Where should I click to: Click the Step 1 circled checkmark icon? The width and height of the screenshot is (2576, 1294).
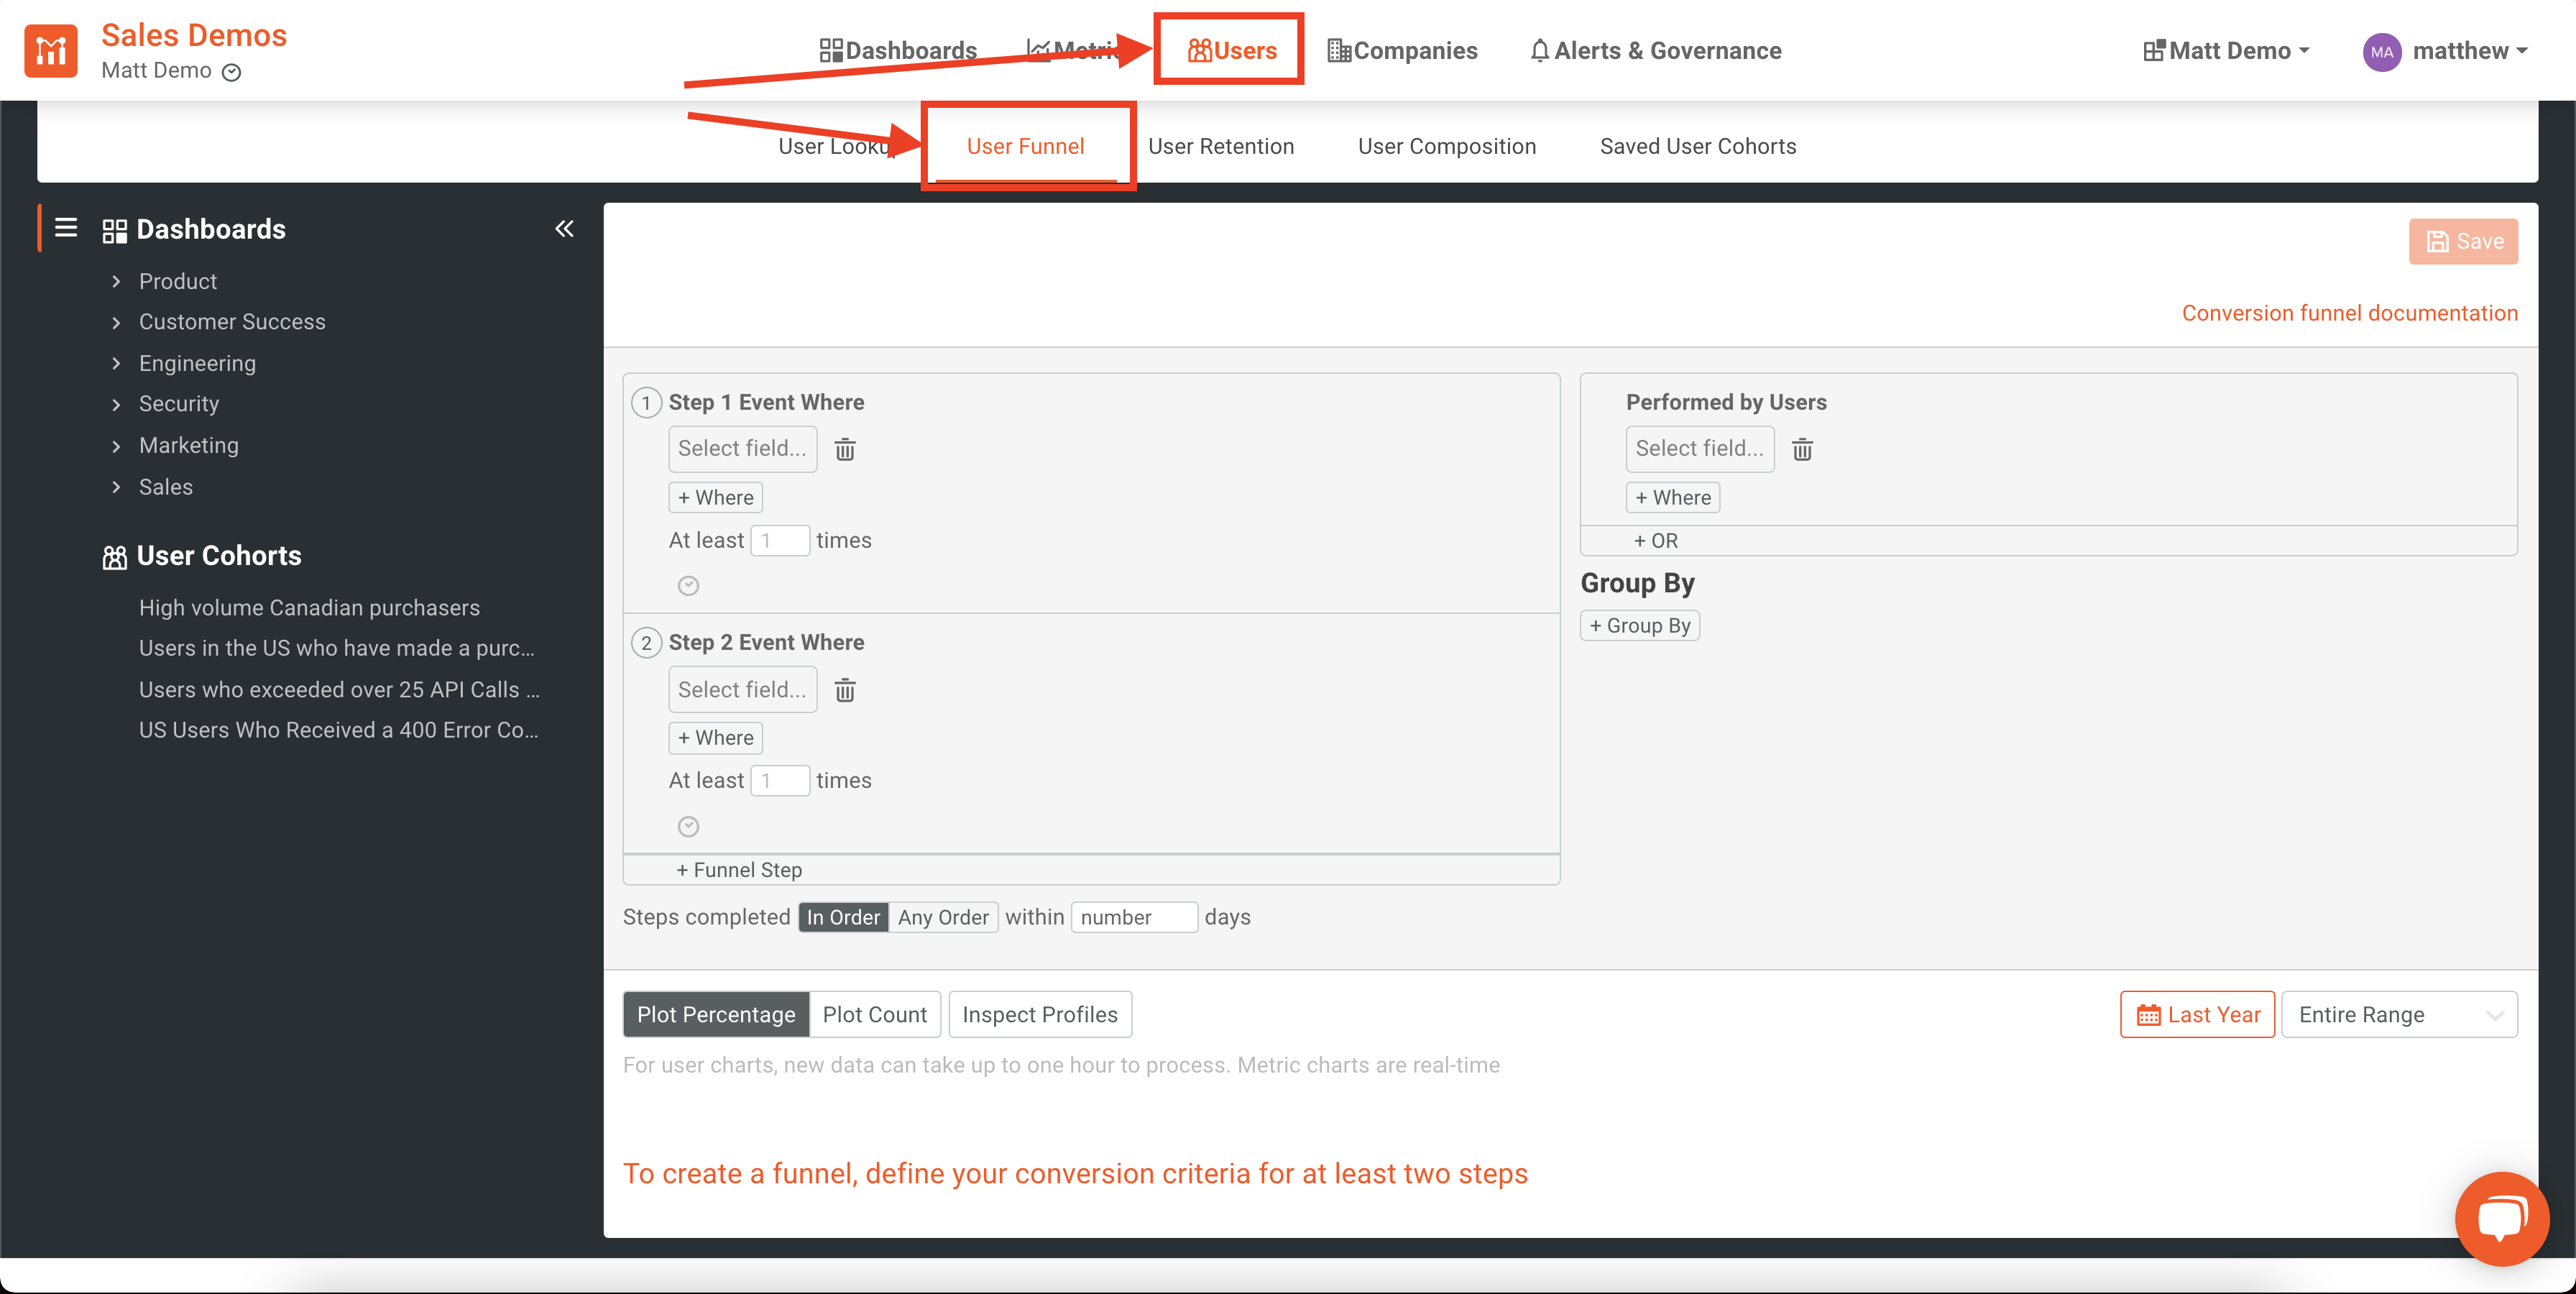pyautogui.click(x=688, y=586)
